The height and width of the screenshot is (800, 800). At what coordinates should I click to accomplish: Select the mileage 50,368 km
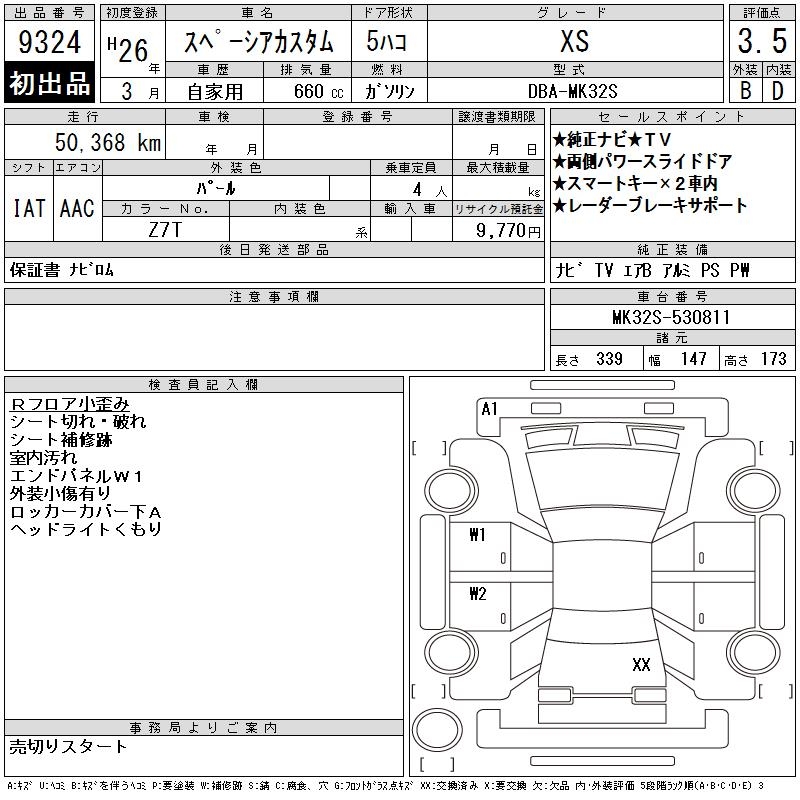pos(108,142)
